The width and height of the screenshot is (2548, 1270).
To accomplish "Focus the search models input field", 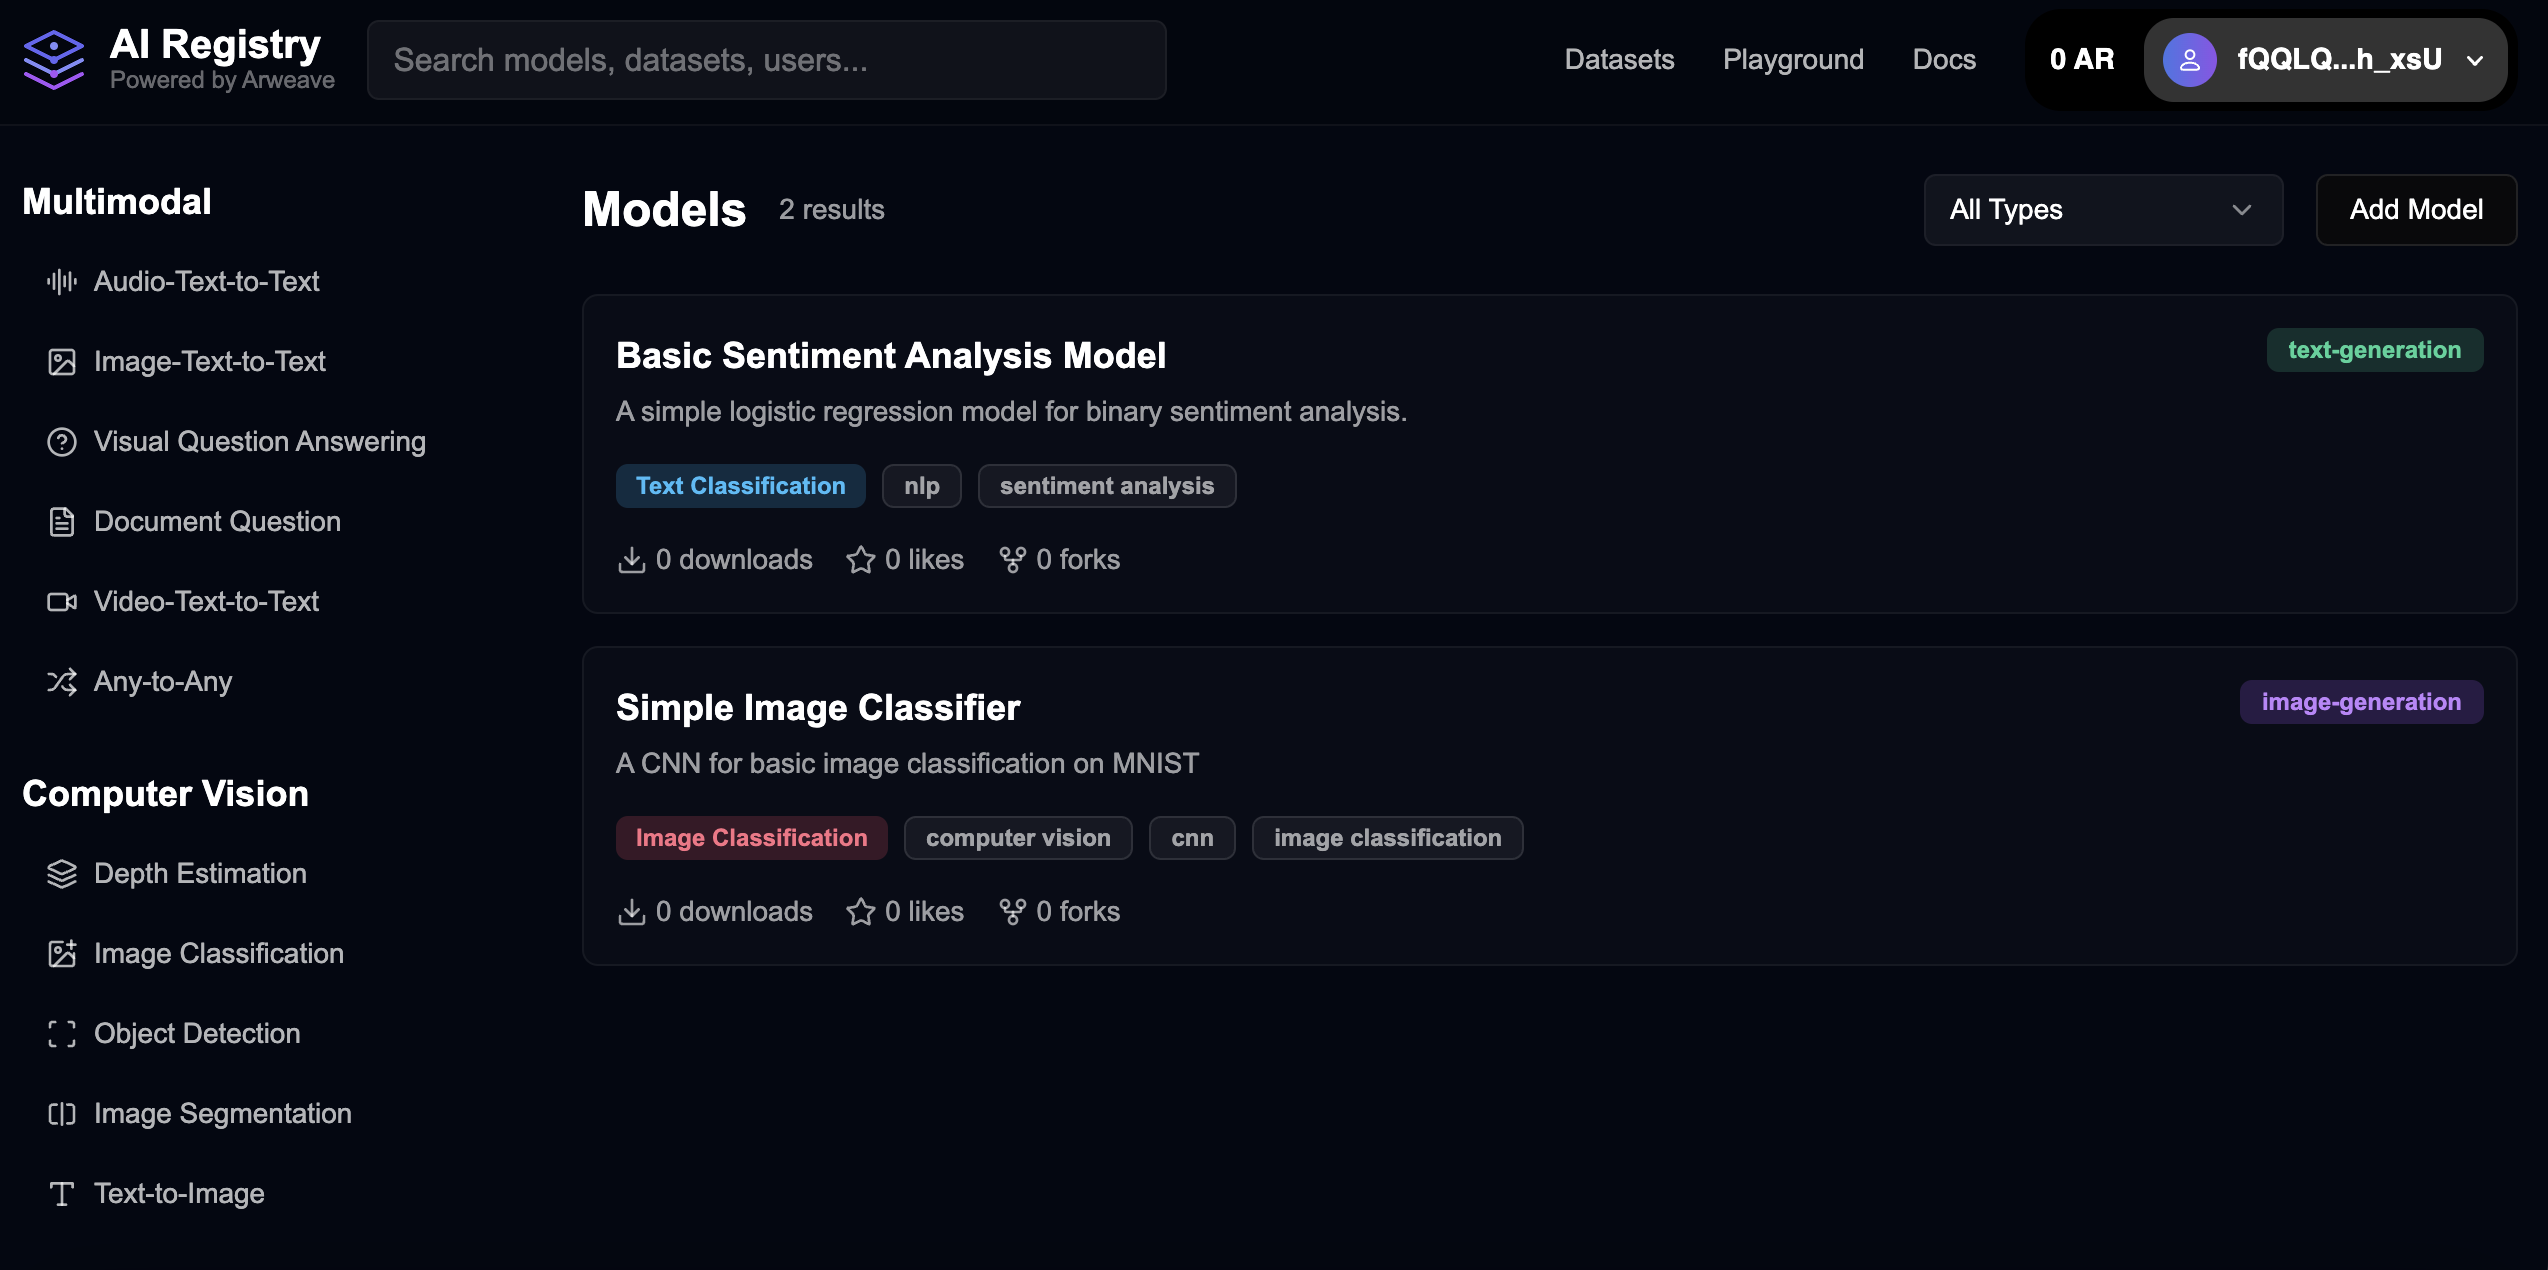I will (766, 60).
